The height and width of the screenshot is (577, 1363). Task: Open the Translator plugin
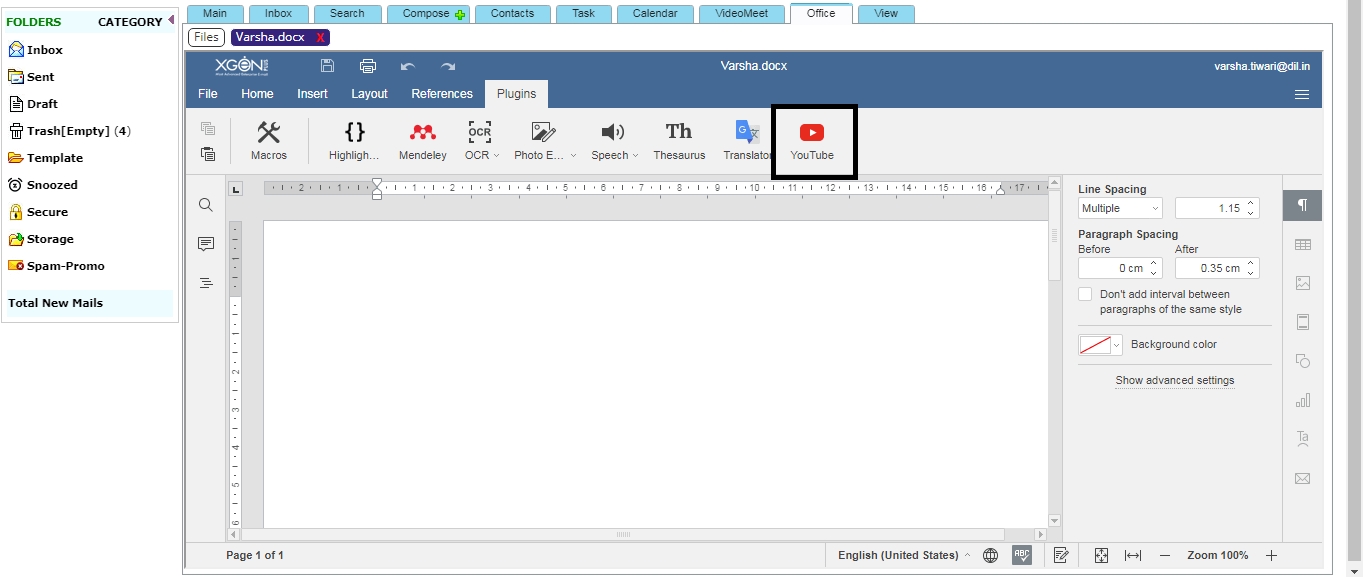747,141
